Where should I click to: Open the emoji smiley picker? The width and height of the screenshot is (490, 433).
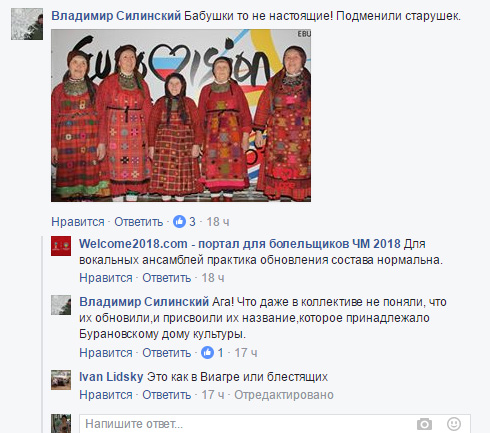(454, 424)
